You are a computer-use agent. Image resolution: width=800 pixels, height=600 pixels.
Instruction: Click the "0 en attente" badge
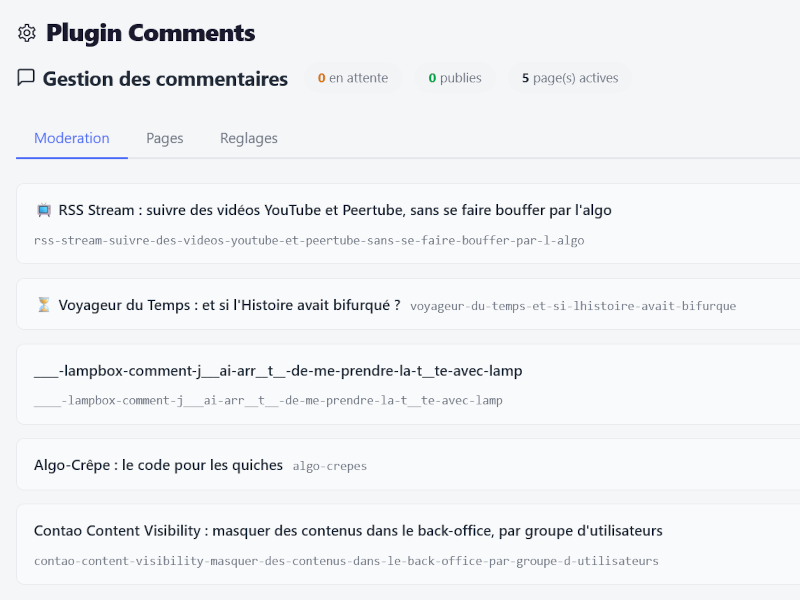(353, 78)
